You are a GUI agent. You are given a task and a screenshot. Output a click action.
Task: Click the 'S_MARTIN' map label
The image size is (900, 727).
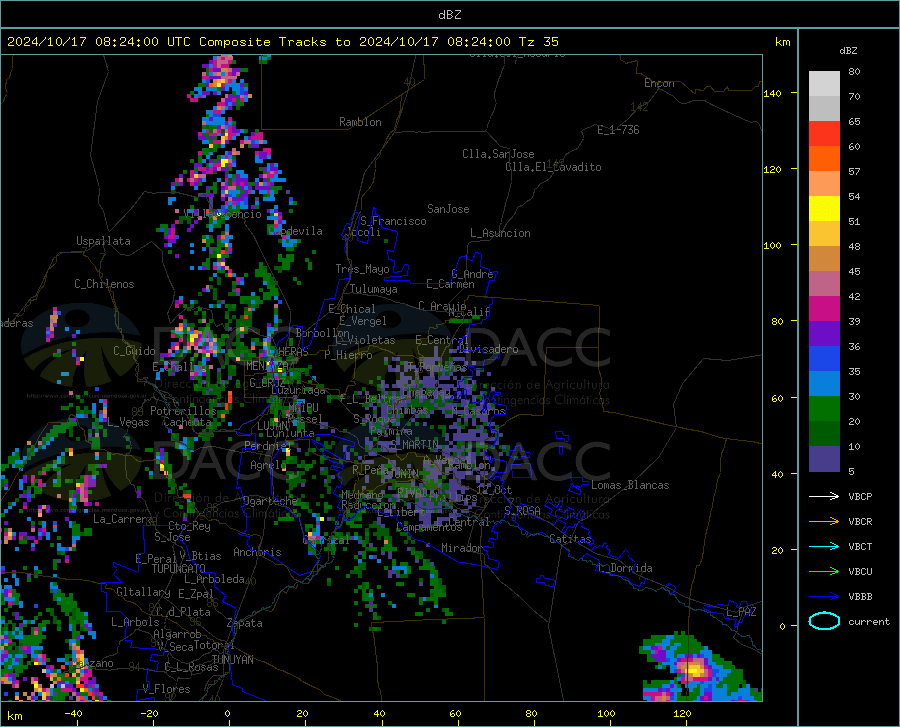click(414, 445)
